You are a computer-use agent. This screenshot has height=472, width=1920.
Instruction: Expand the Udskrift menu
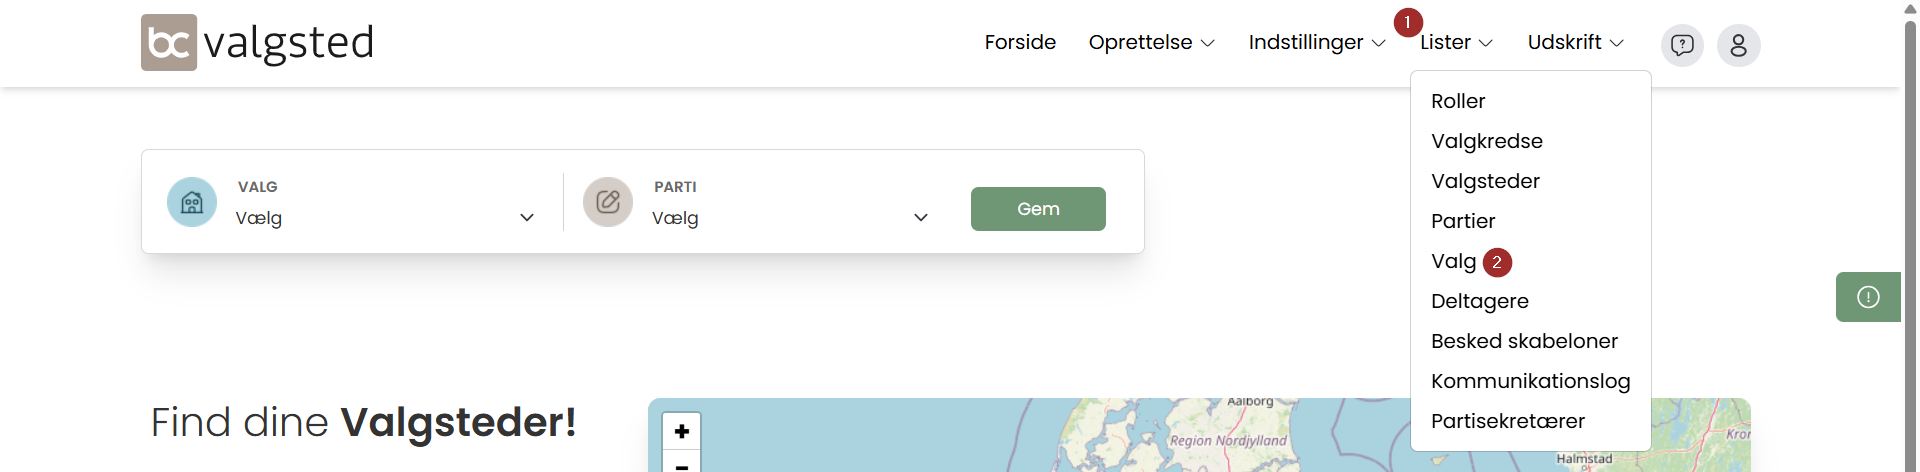click(x=1575, y=42)
